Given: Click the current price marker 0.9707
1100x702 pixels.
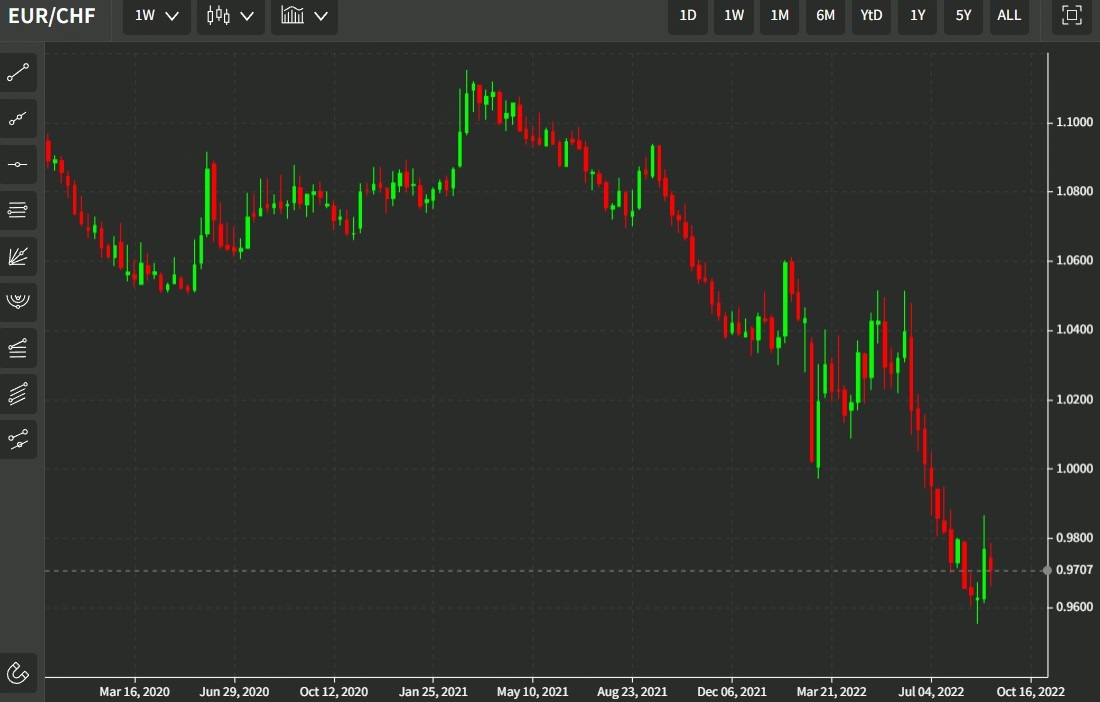Looking at the screenshot, I should point(1074,570).
